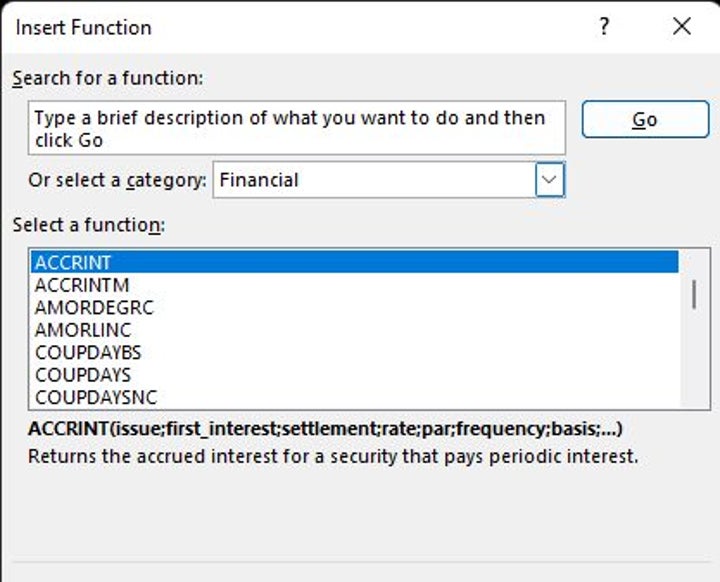Highlight the COUPDAYS function
The height and width of the screenshot is (582, 720).
click(x=83, y=375)
